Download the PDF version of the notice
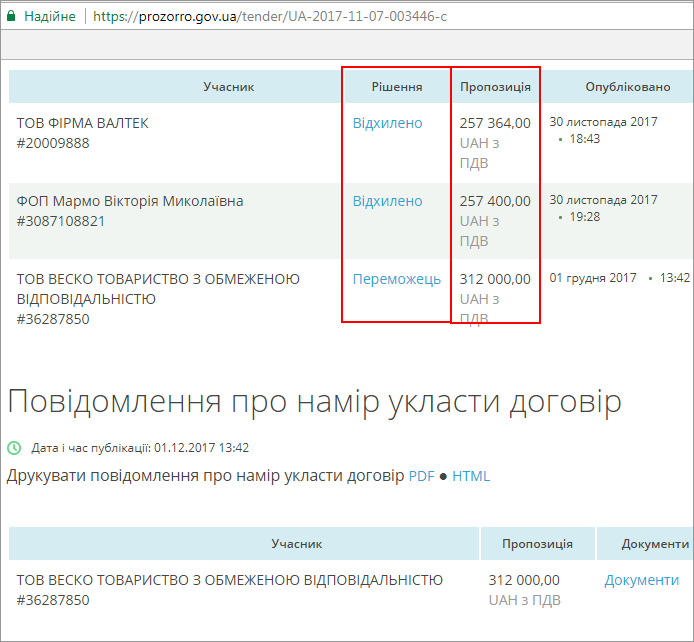 coord(422,476)
